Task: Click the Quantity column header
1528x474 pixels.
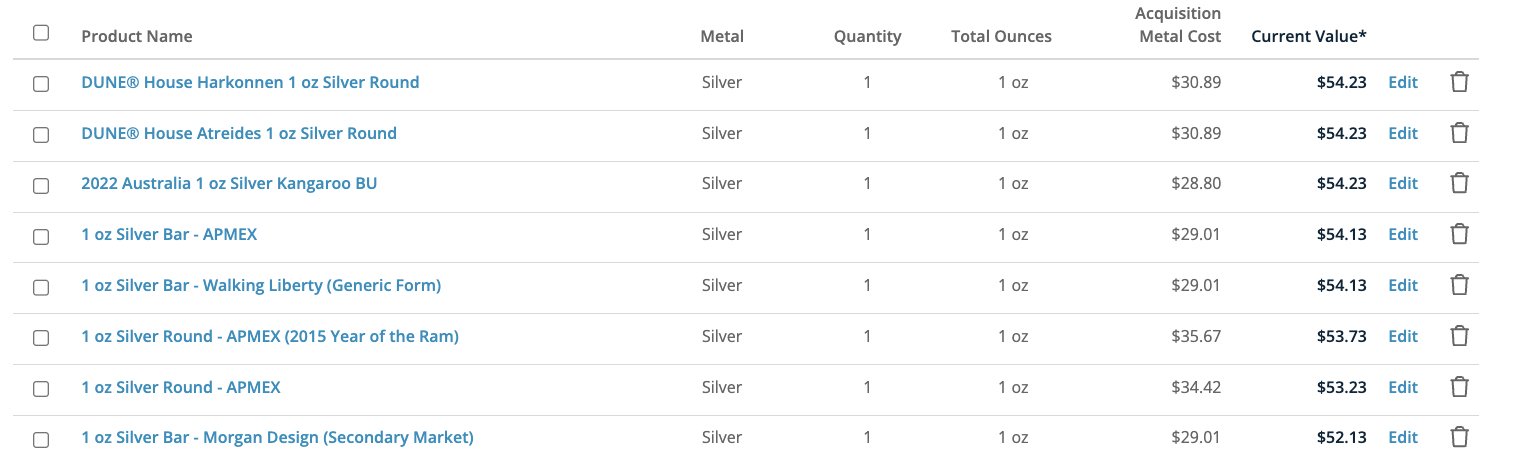Action: (x=867, y=36)
